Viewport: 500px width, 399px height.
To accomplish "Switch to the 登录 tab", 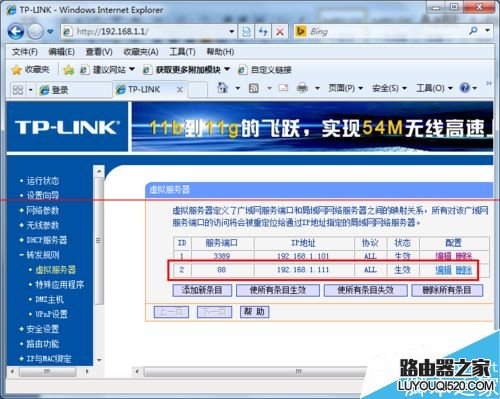I will pos(73,90).
